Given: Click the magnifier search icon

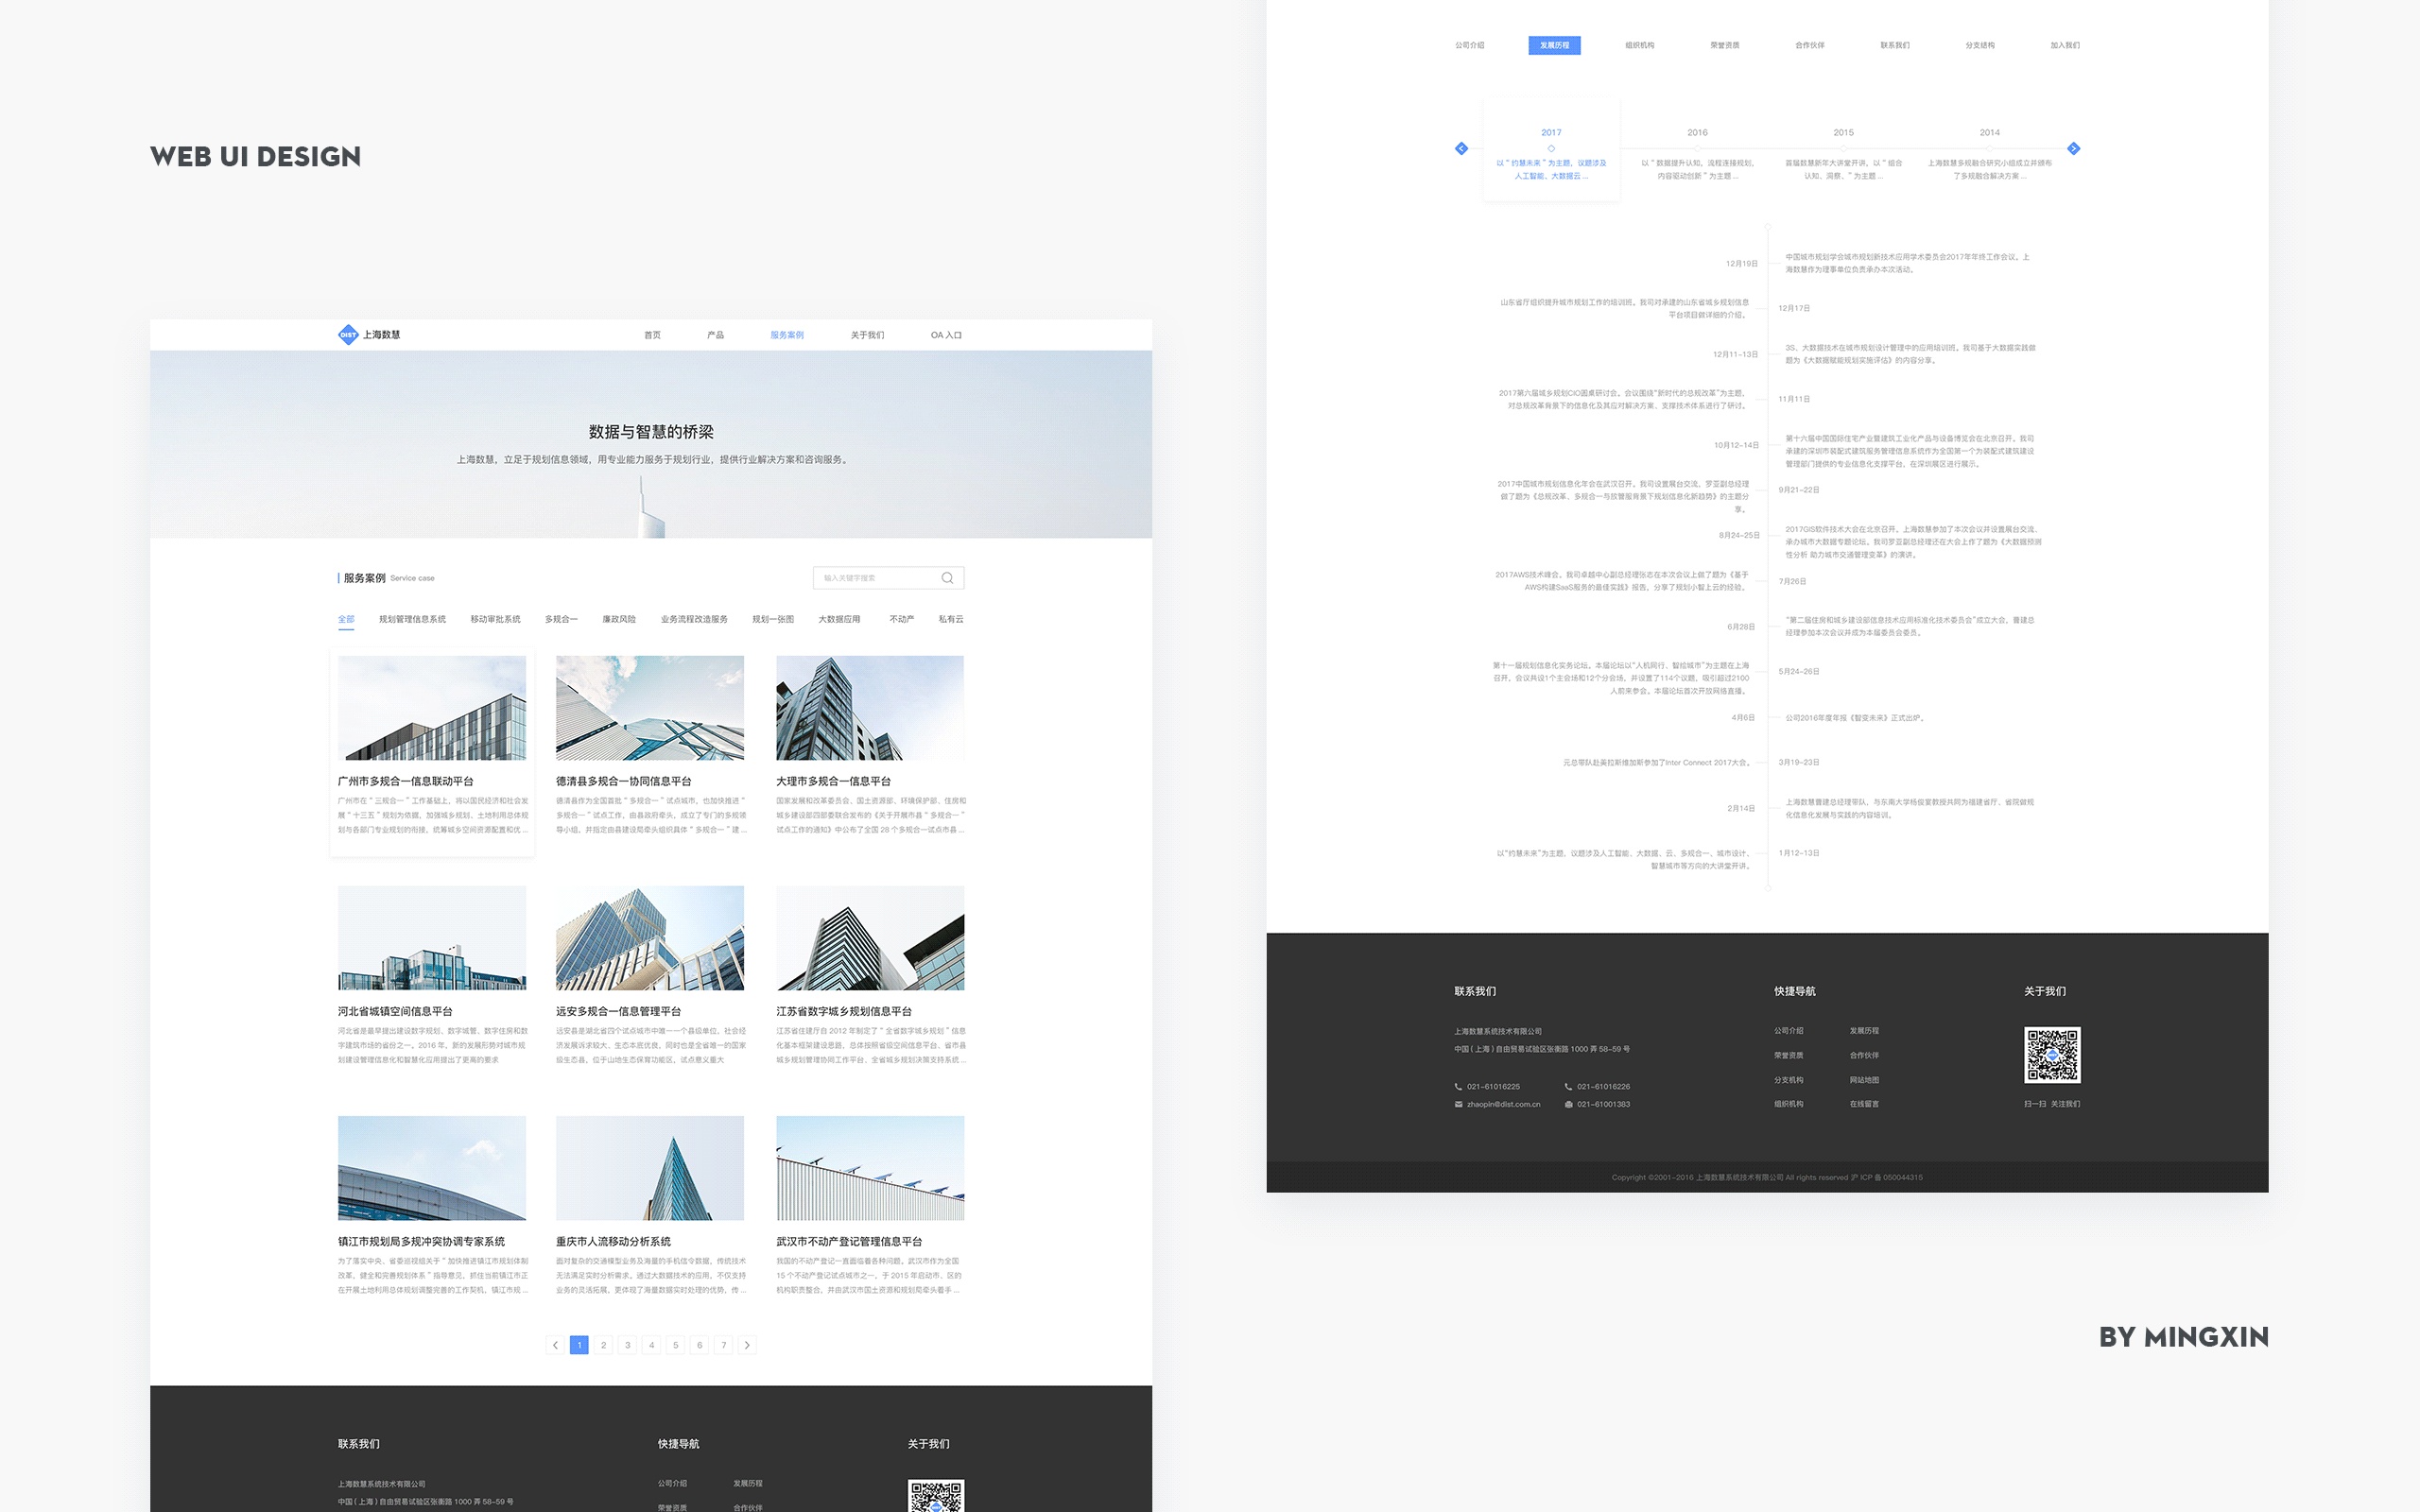Looking at the screenshot, I should click(947, 578).
